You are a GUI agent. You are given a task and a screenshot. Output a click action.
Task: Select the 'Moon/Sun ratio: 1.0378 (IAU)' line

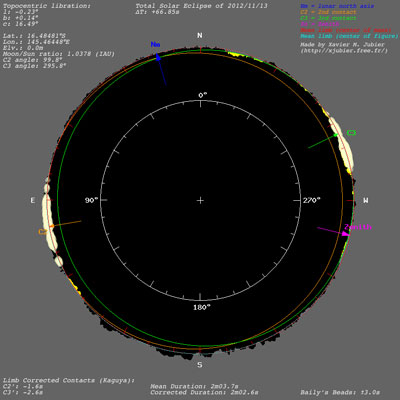(59, 54)
